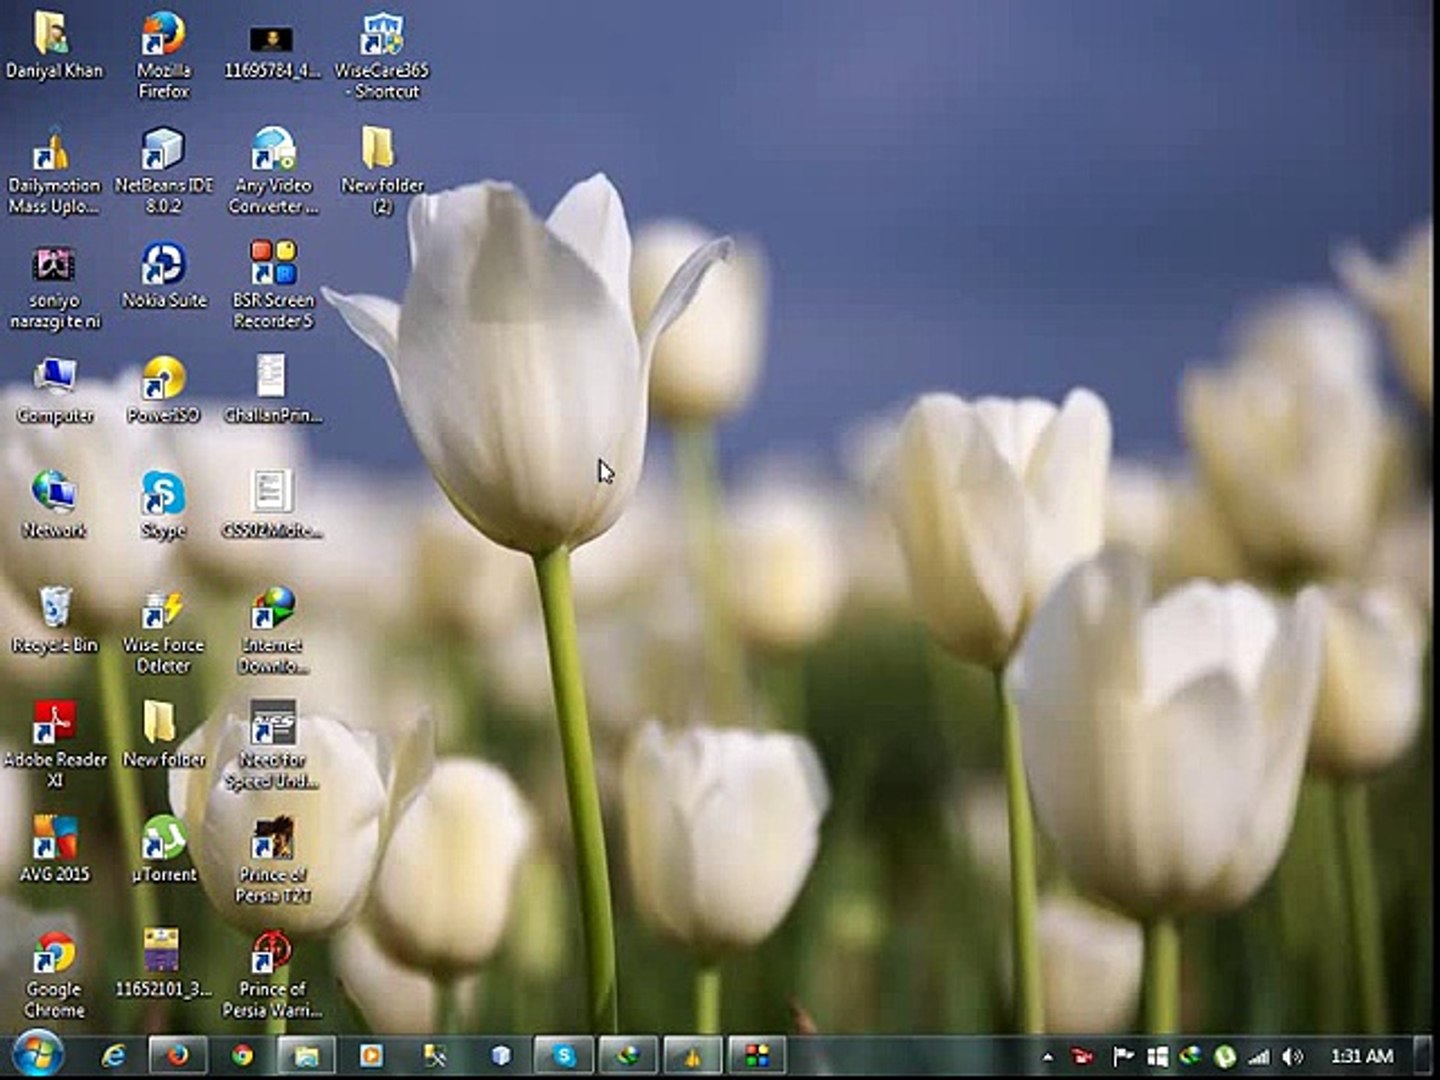The image size is (1440, 1080).
Task: Click the taskbar clock showing 1:31 AM
Action: tap(1361, 1056)
